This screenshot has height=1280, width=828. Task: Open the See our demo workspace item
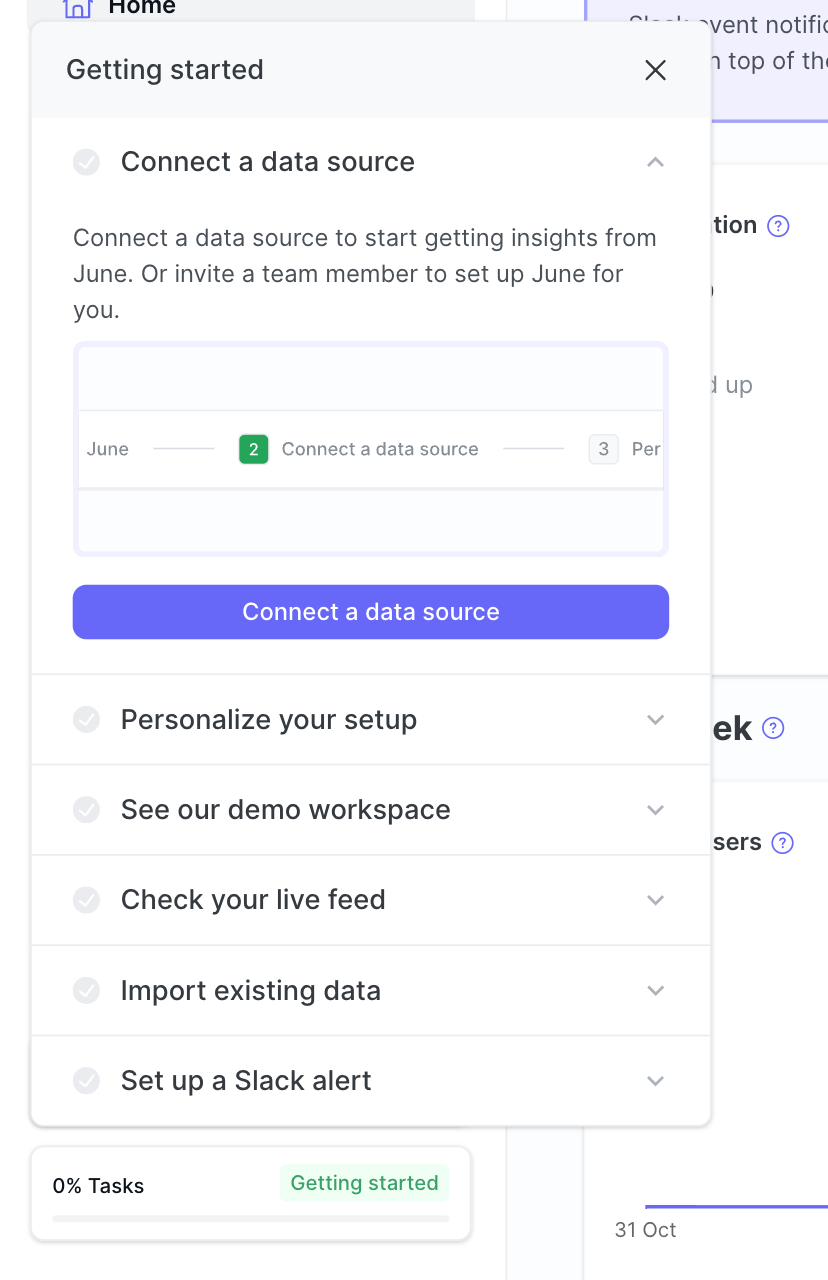pos(371,810)
